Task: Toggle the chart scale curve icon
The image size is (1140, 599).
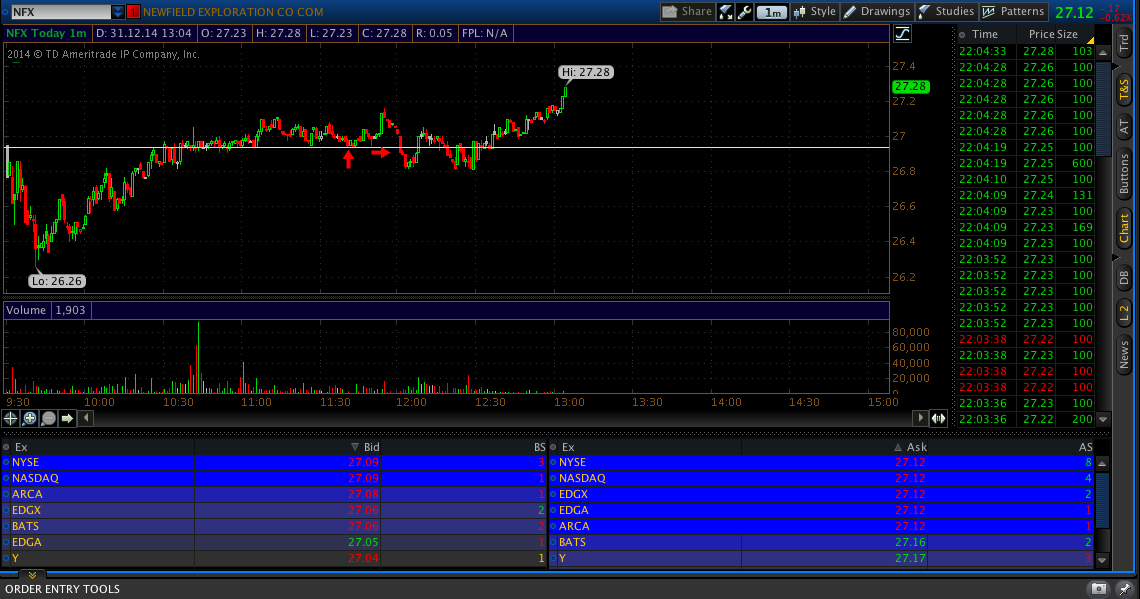Action: tap(902, 33)
